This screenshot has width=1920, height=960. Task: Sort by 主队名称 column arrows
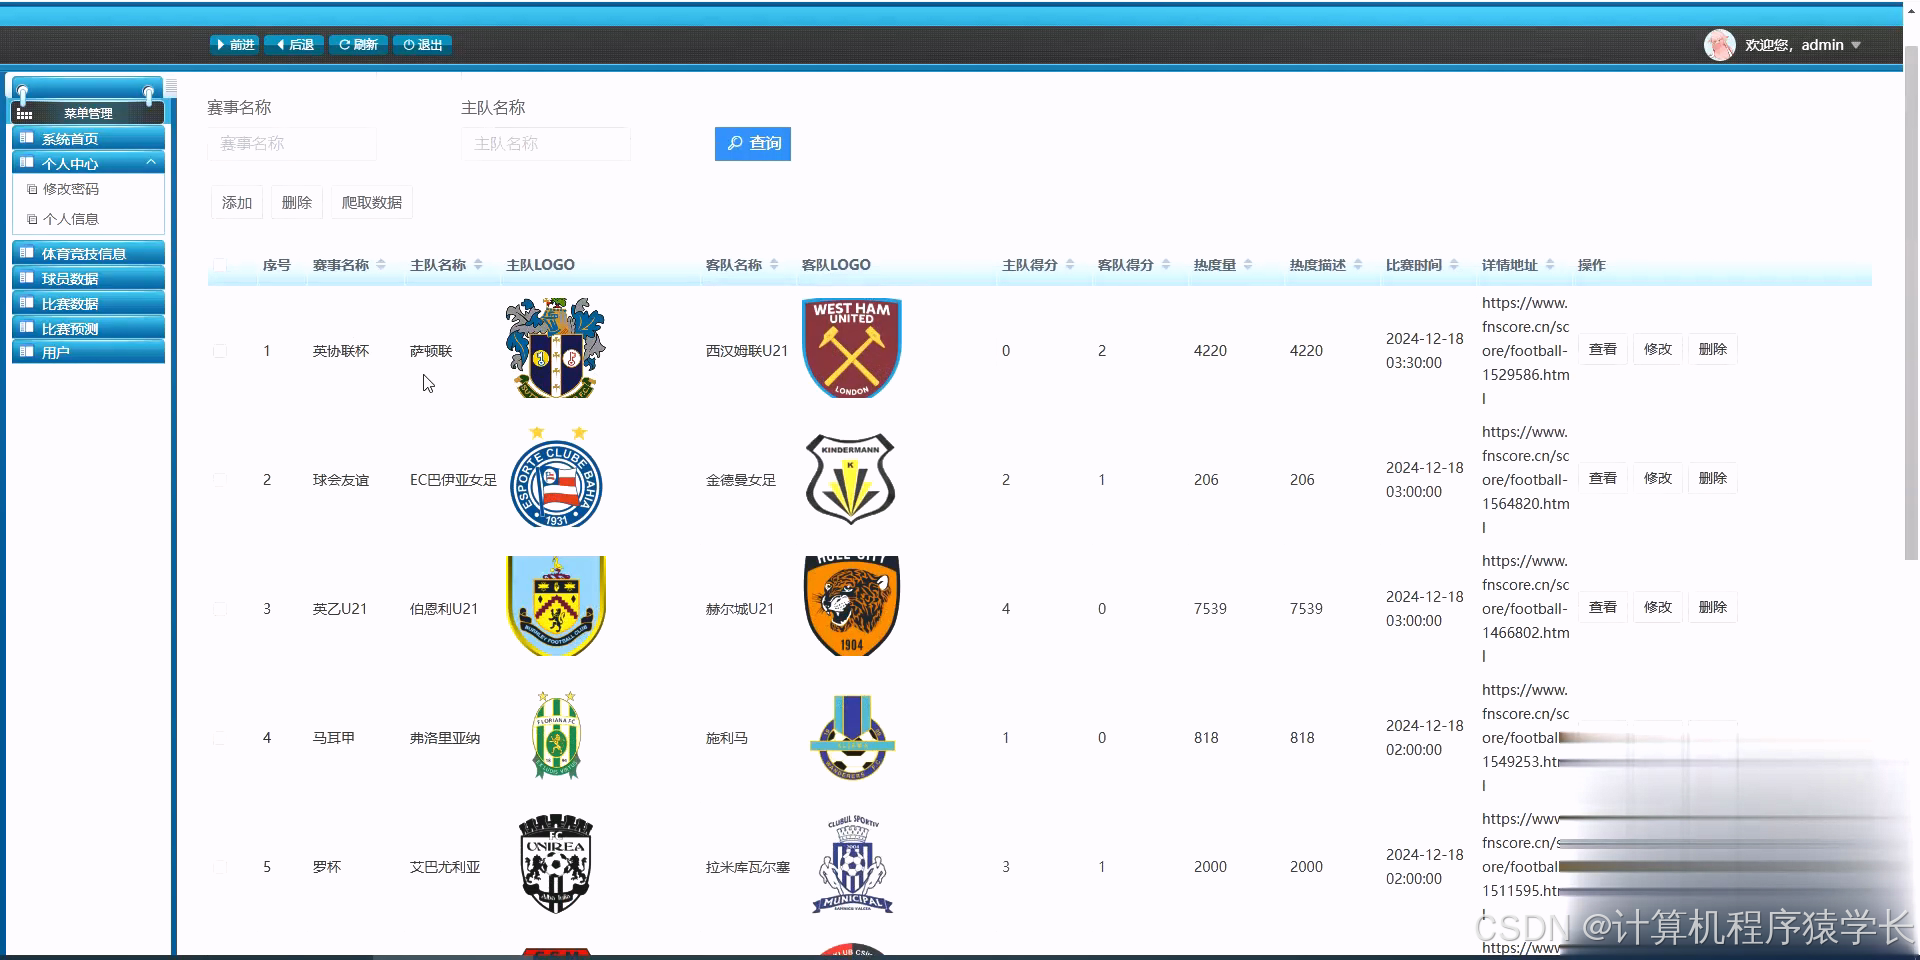[x=478, y=265]
